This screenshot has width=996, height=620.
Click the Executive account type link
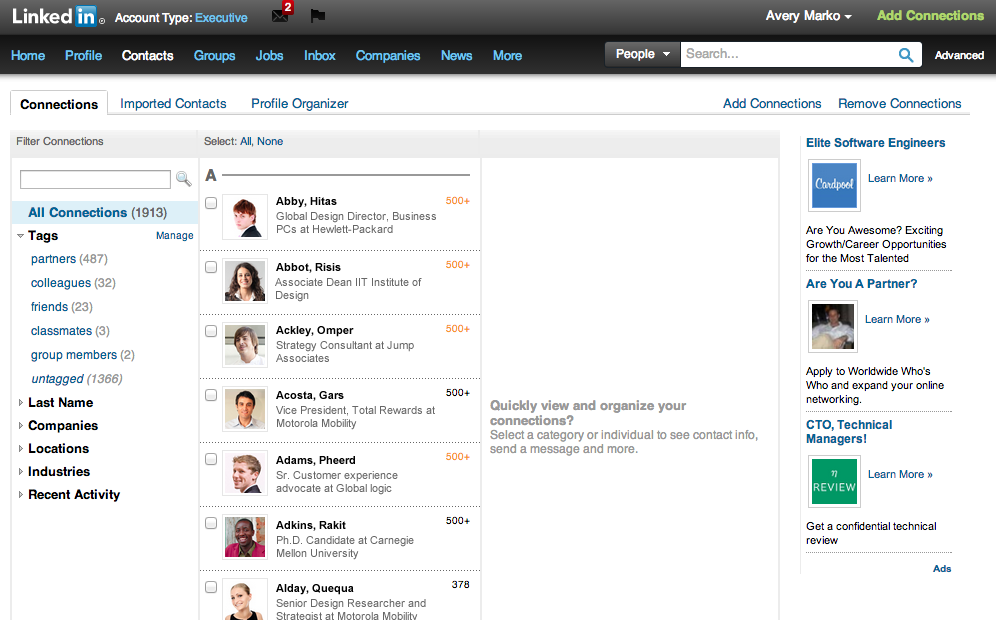(221, 18)
